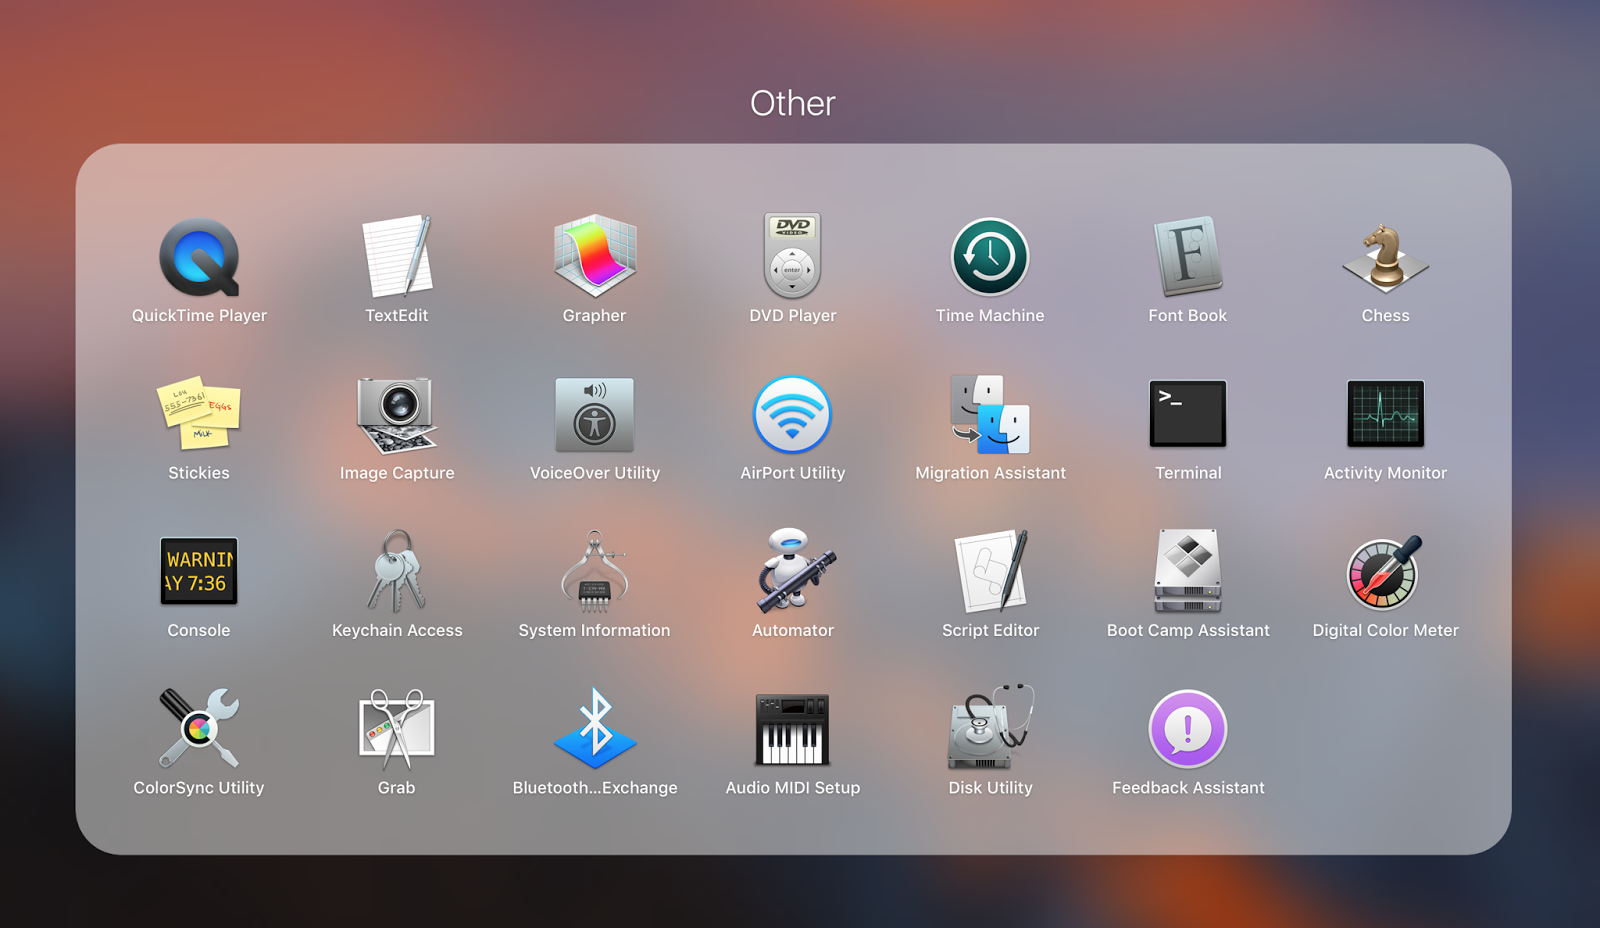Launch Feedback Assistant icon
Viewport: 1600px width, 928px height.
[x=1188, y=729]
